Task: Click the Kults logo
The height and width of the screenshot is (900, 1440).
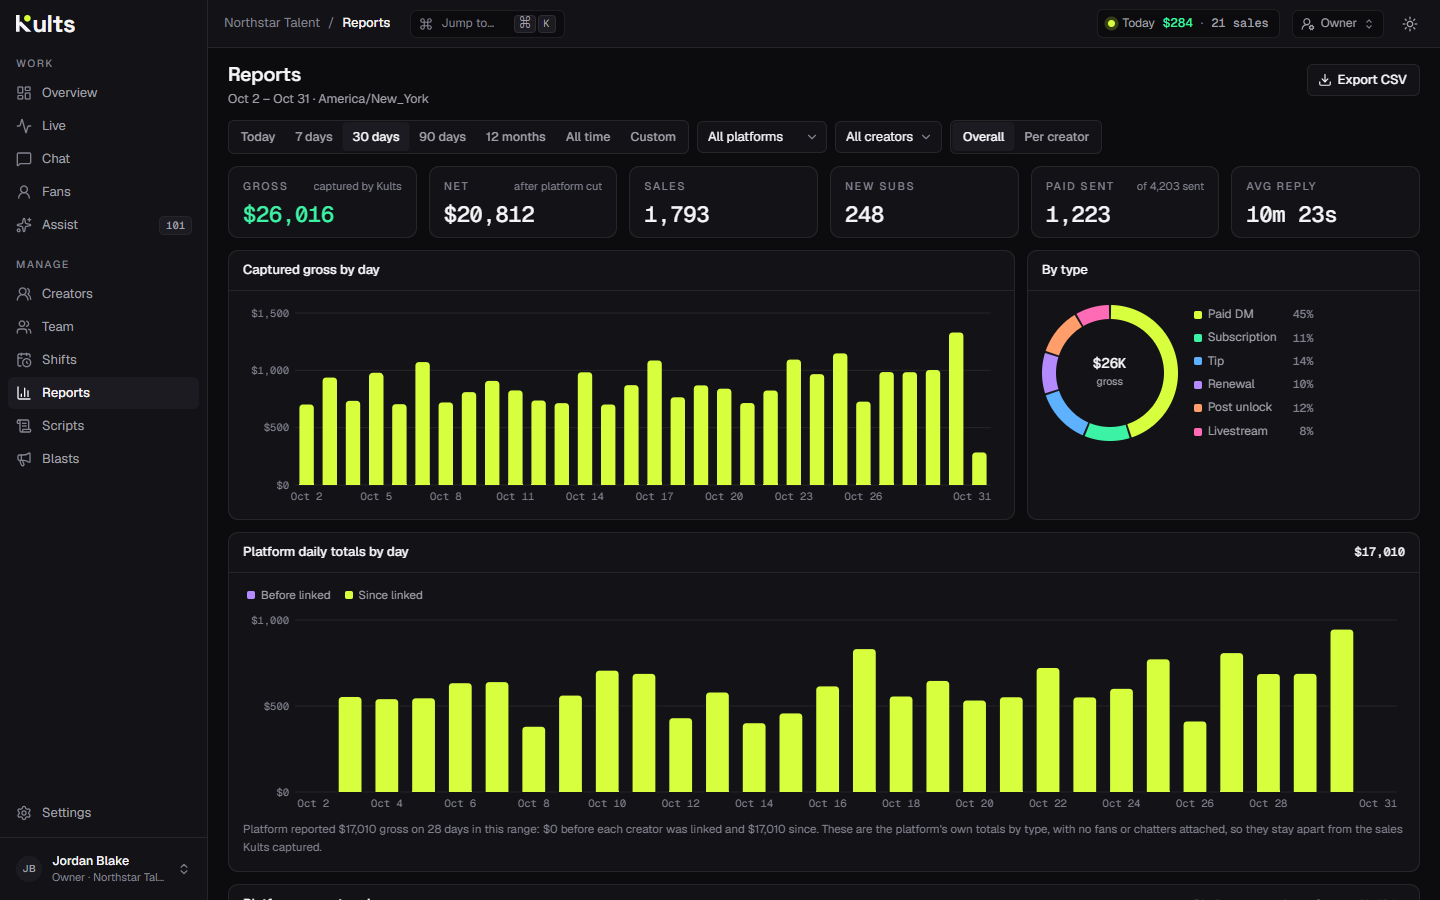Action: (46, 23)
